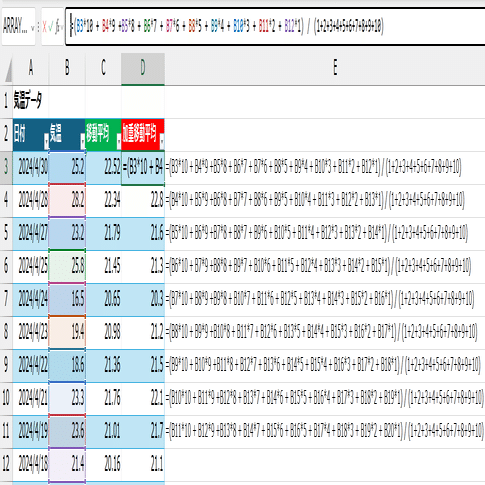Image resolution: width=485 pixels, height=485 pixels.
Task: Open Insert Function with the fx icon
Action: pyautogui.click(x=57, y=27)
